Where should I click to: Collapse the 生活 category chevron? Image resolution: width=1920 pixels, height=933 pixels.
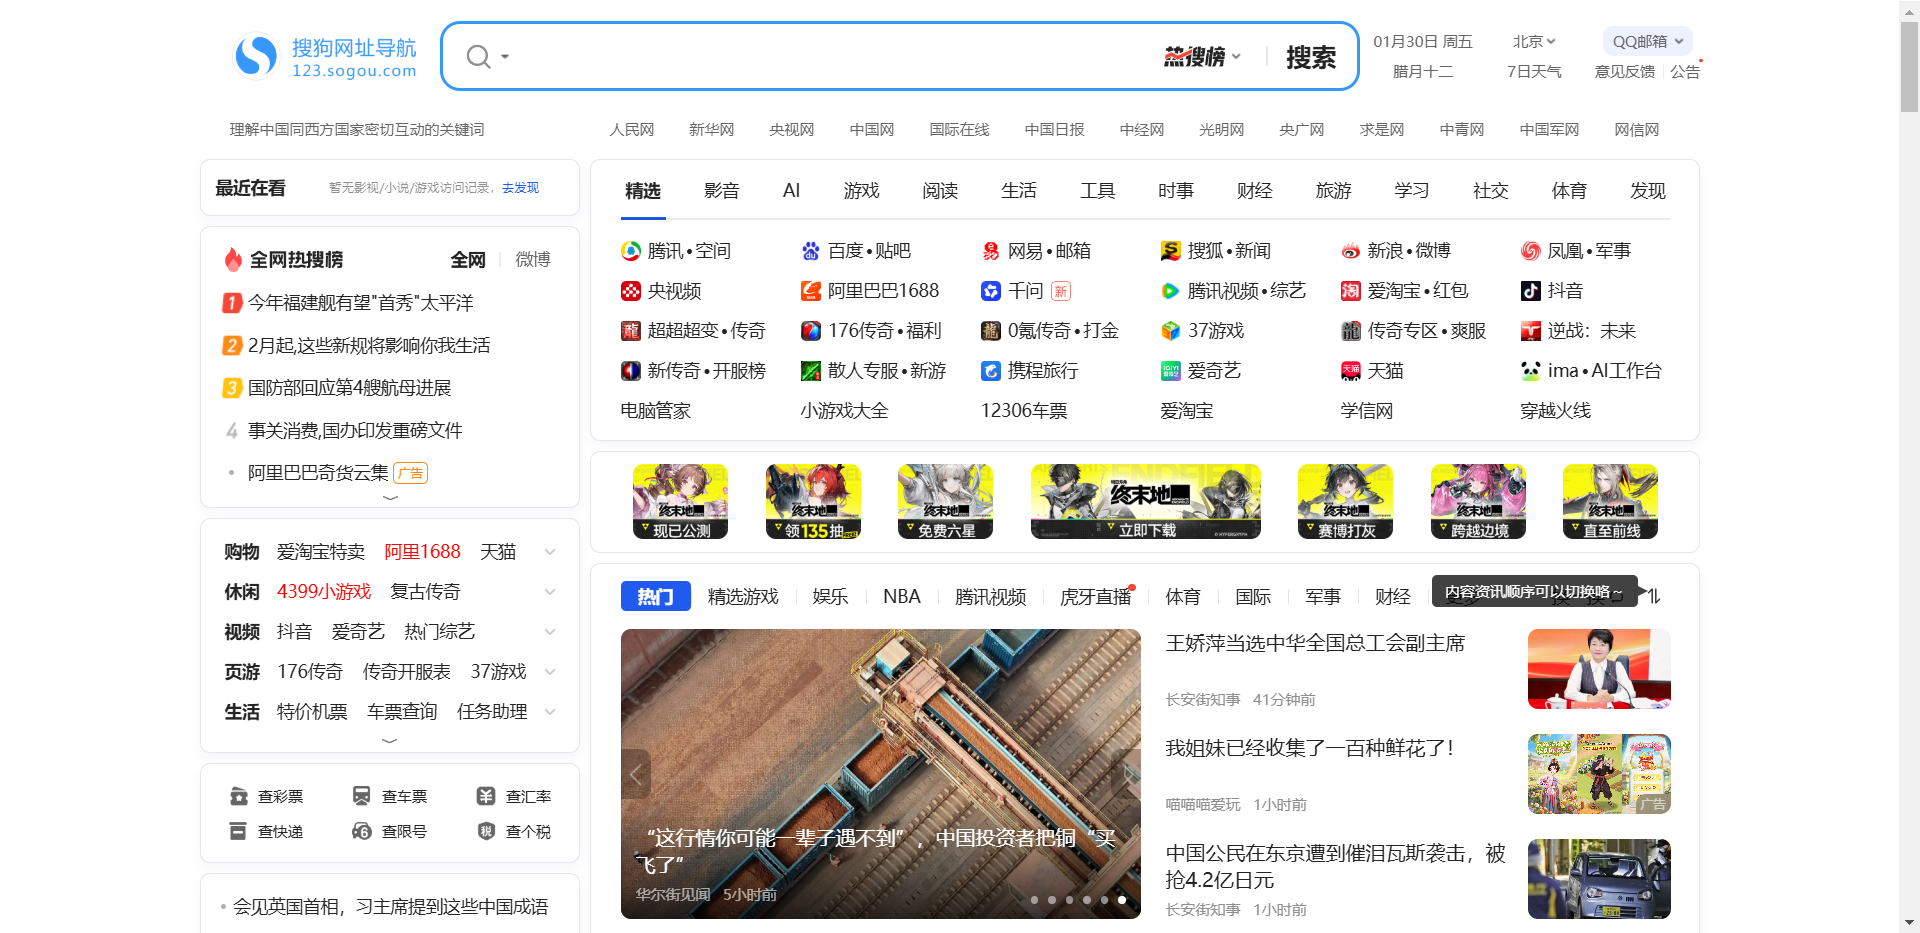pos(550,711)
